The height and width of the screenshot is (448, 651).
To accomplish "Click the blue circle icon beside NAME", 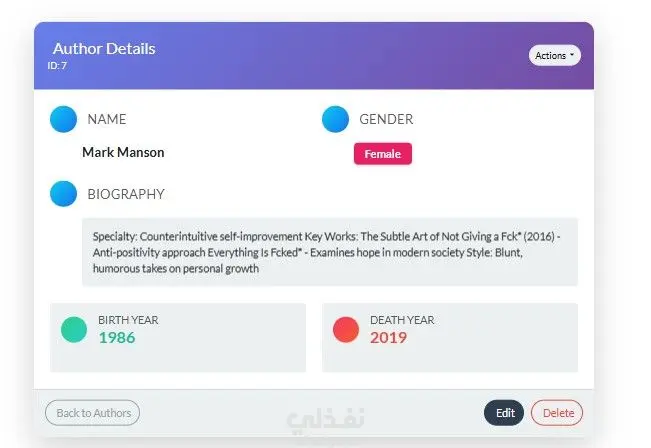I will point(64,119).
